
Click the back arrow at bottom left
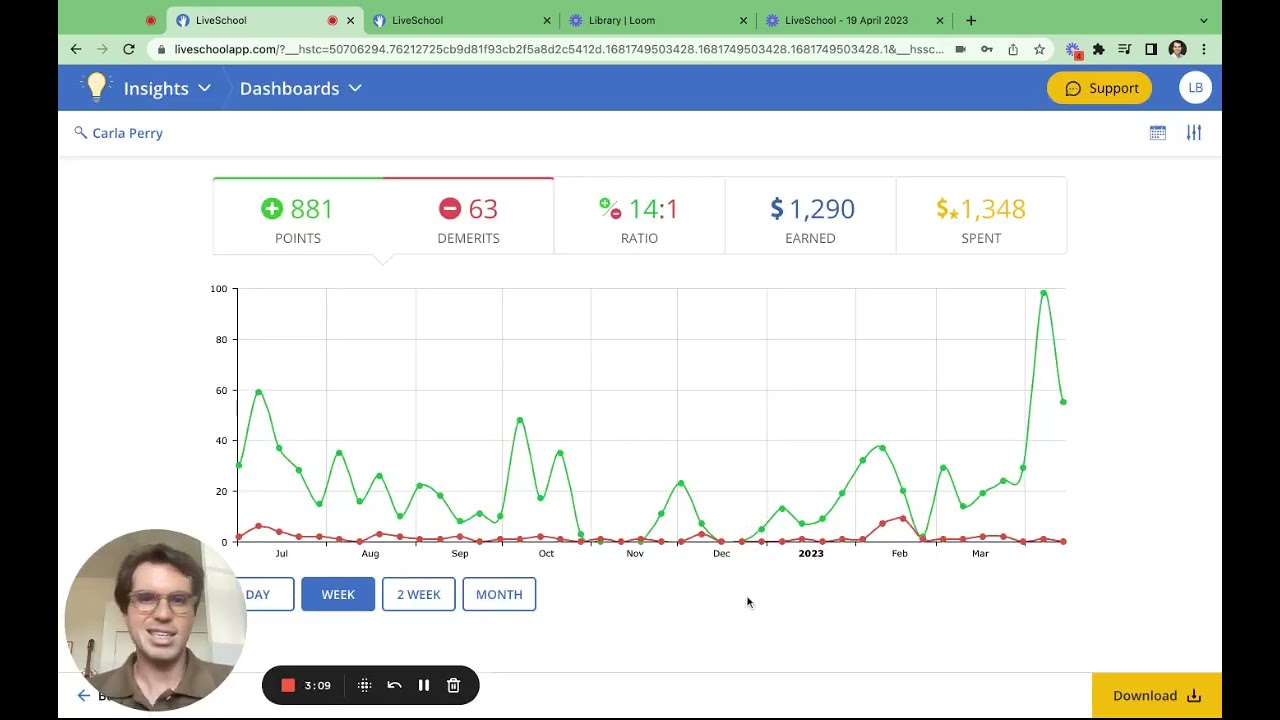click(84, 696)
